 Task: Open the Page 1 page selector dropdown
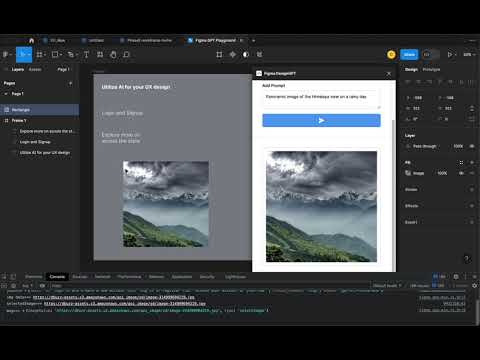coord(64,69)
